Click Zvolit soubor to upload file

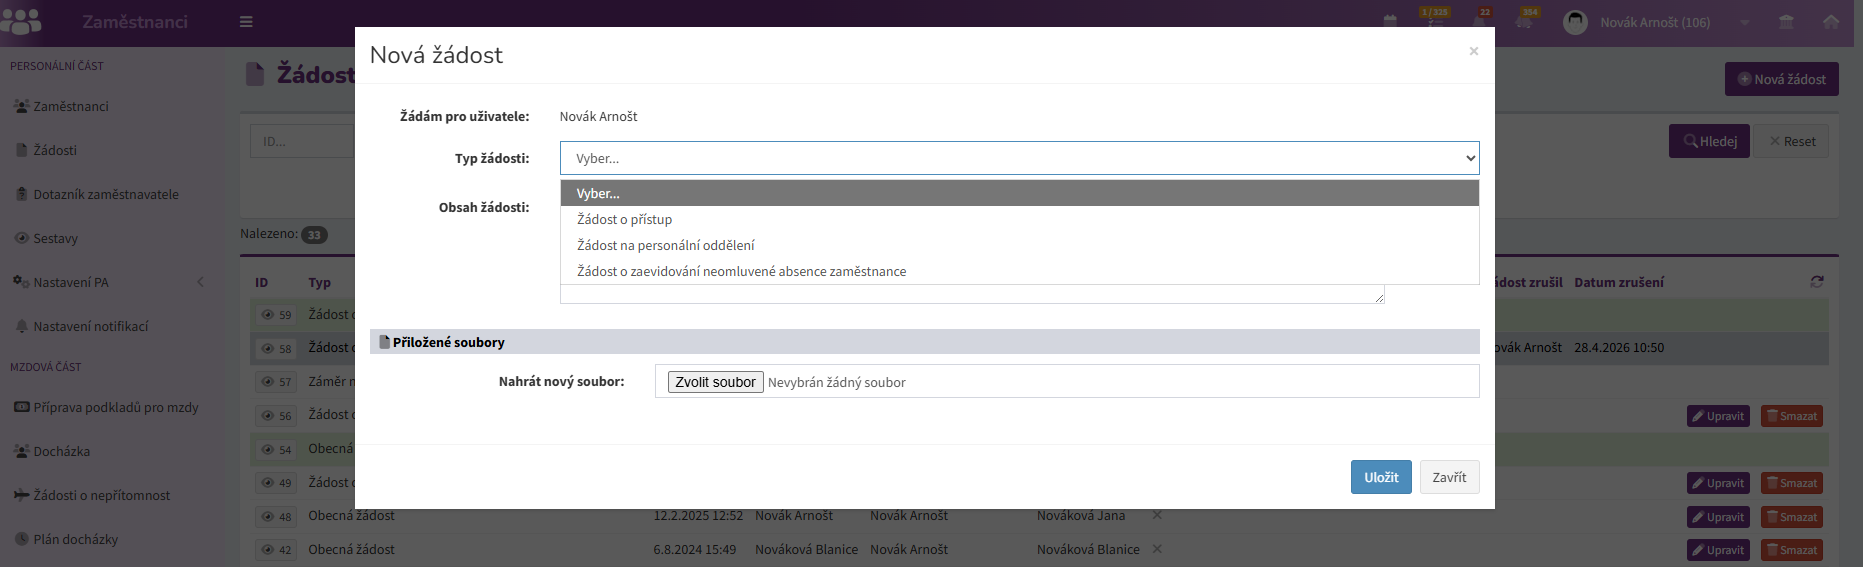point(715,382)
